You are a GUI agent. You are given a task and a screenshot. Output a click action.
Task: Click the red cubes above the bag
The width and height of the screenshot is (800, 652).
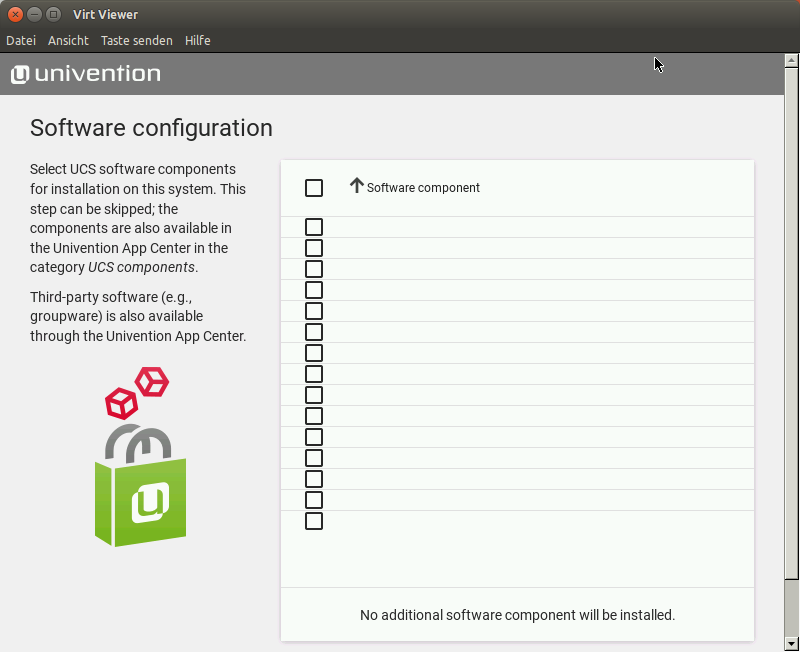tap(137, 392)
